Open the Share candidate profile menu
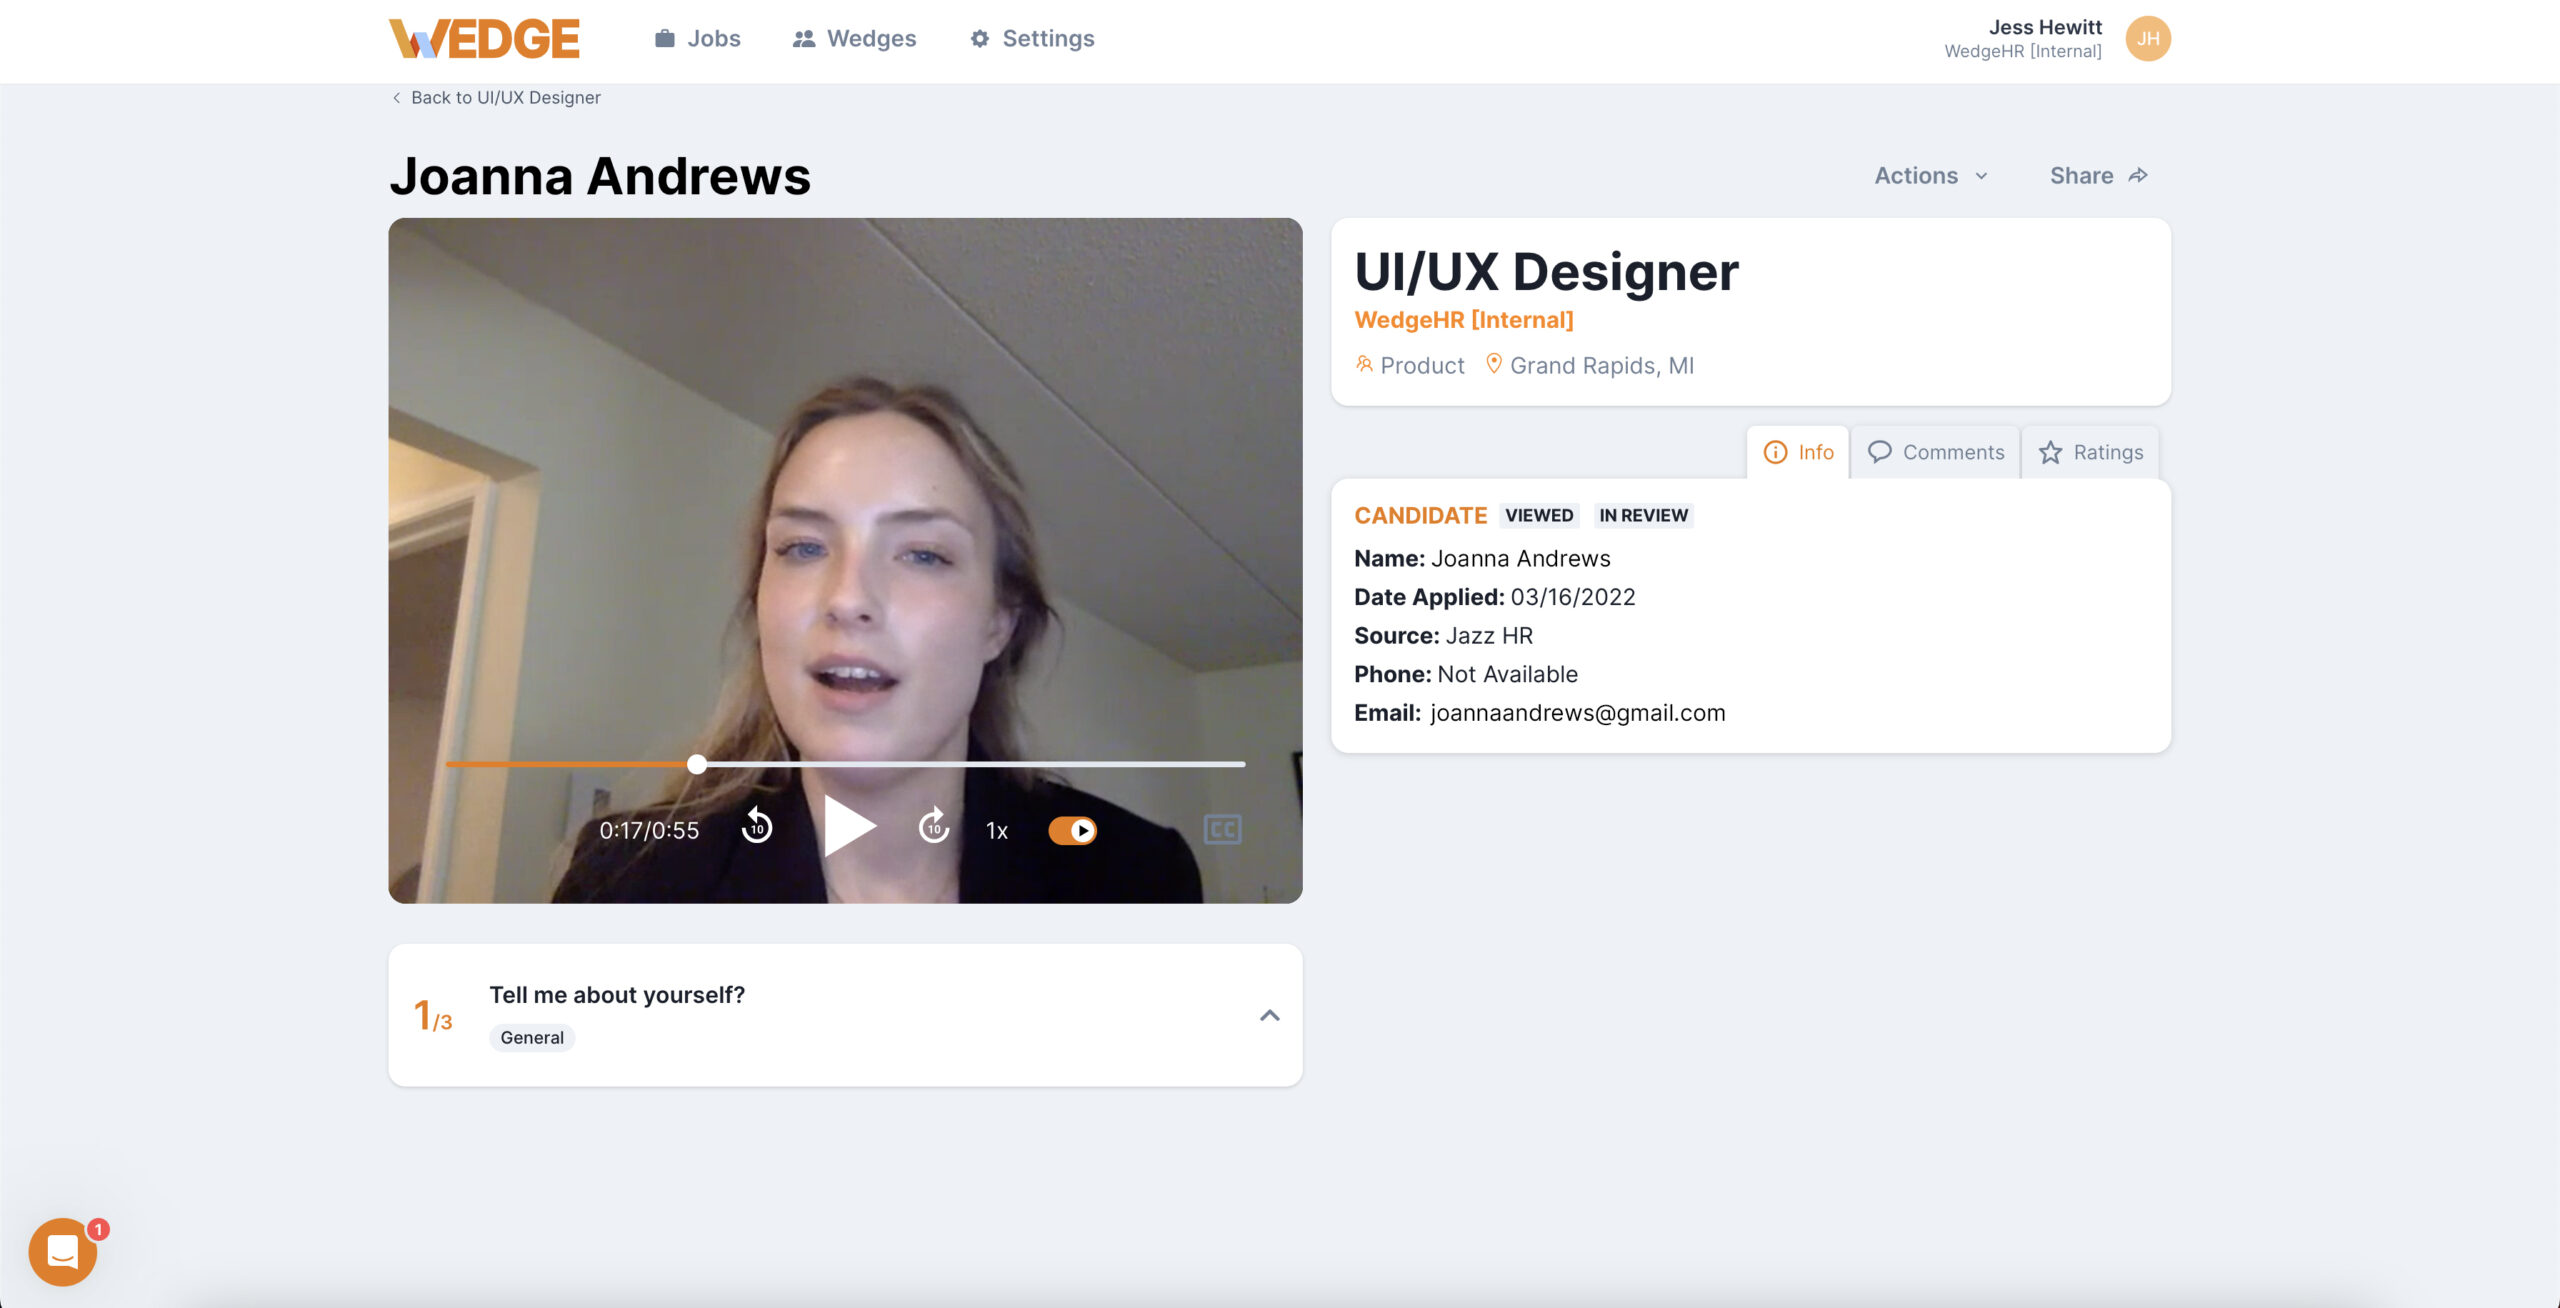This screenshot has height=1308, width=2560. (x=2100, y=174)
